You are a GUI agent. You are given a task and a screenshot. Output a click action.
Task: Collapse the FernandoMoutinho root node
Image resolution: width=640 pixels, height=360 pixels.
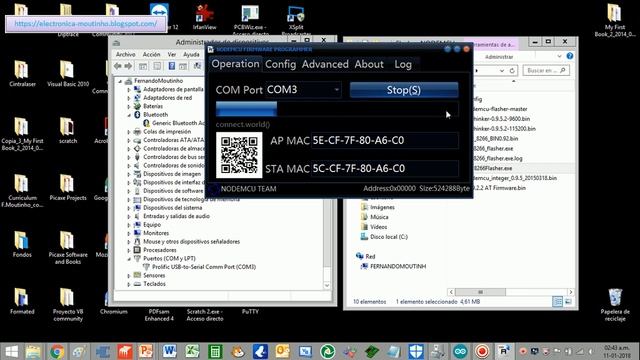click(x=120, y=81)
